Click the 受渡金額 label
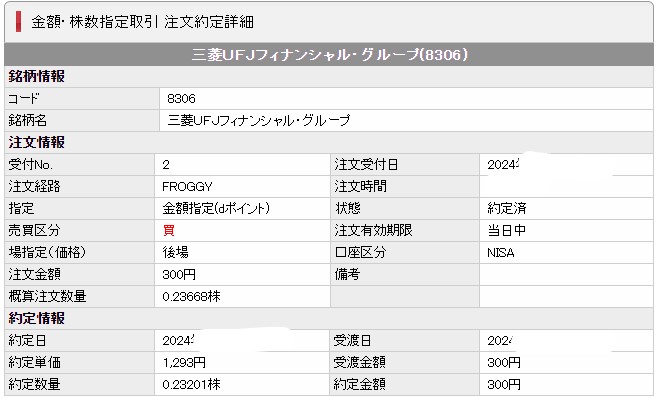The image size is (667, 405). pyautogui.click(x=359, y=362)
